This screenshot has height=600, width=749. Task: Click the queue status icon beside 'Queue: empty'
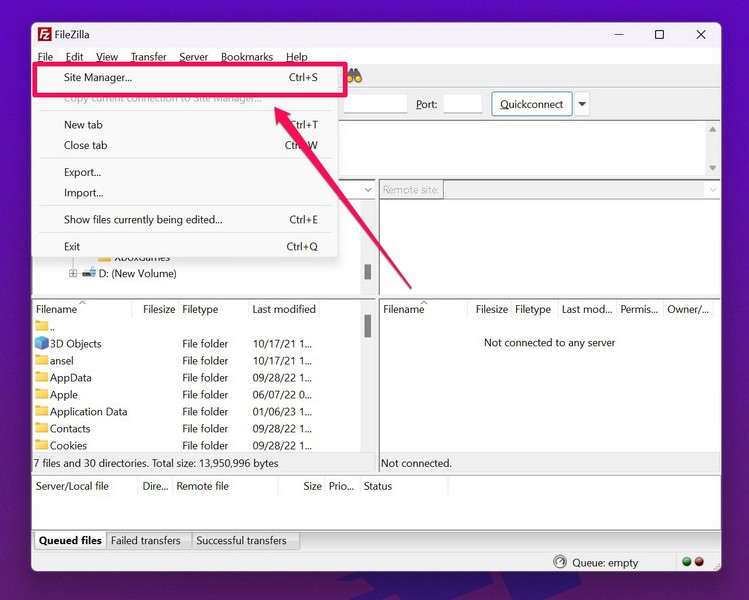coord(560,562)
